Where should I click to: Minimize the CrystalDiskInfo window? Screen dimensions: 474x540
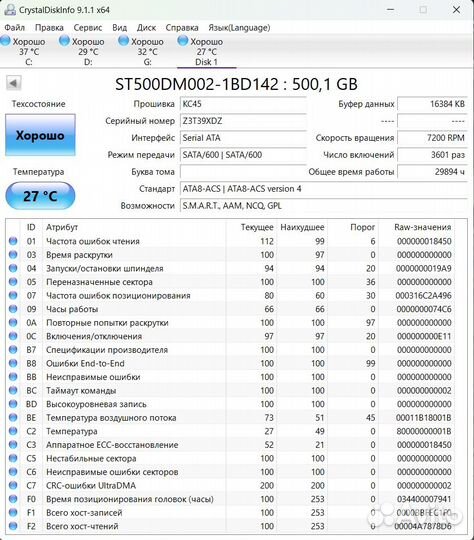390,10
